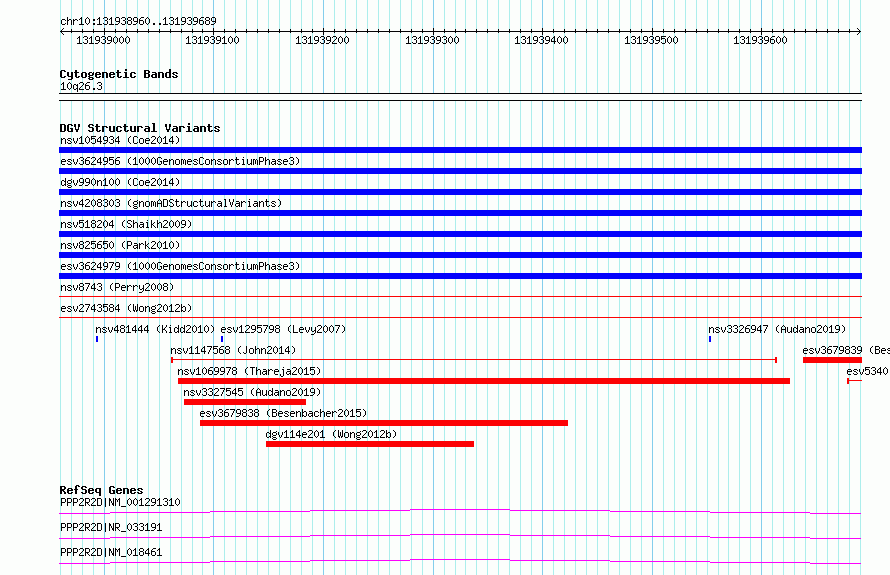
Task: Click esv3624979 (1000GenomesConsortiumPhase3) label
Action: (x=180, y=266)
